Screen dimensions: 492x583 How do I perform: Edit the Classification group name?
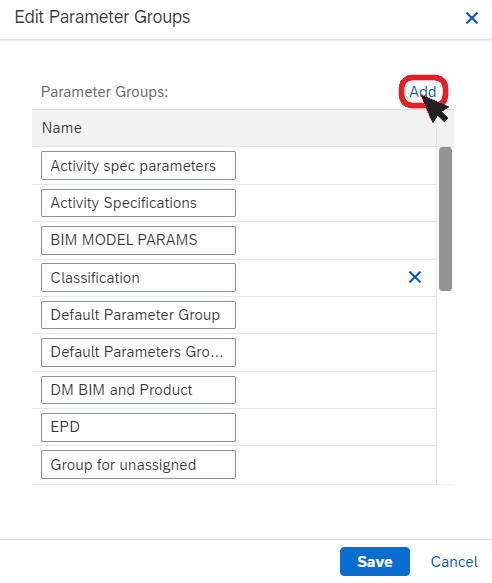(138, 277)
